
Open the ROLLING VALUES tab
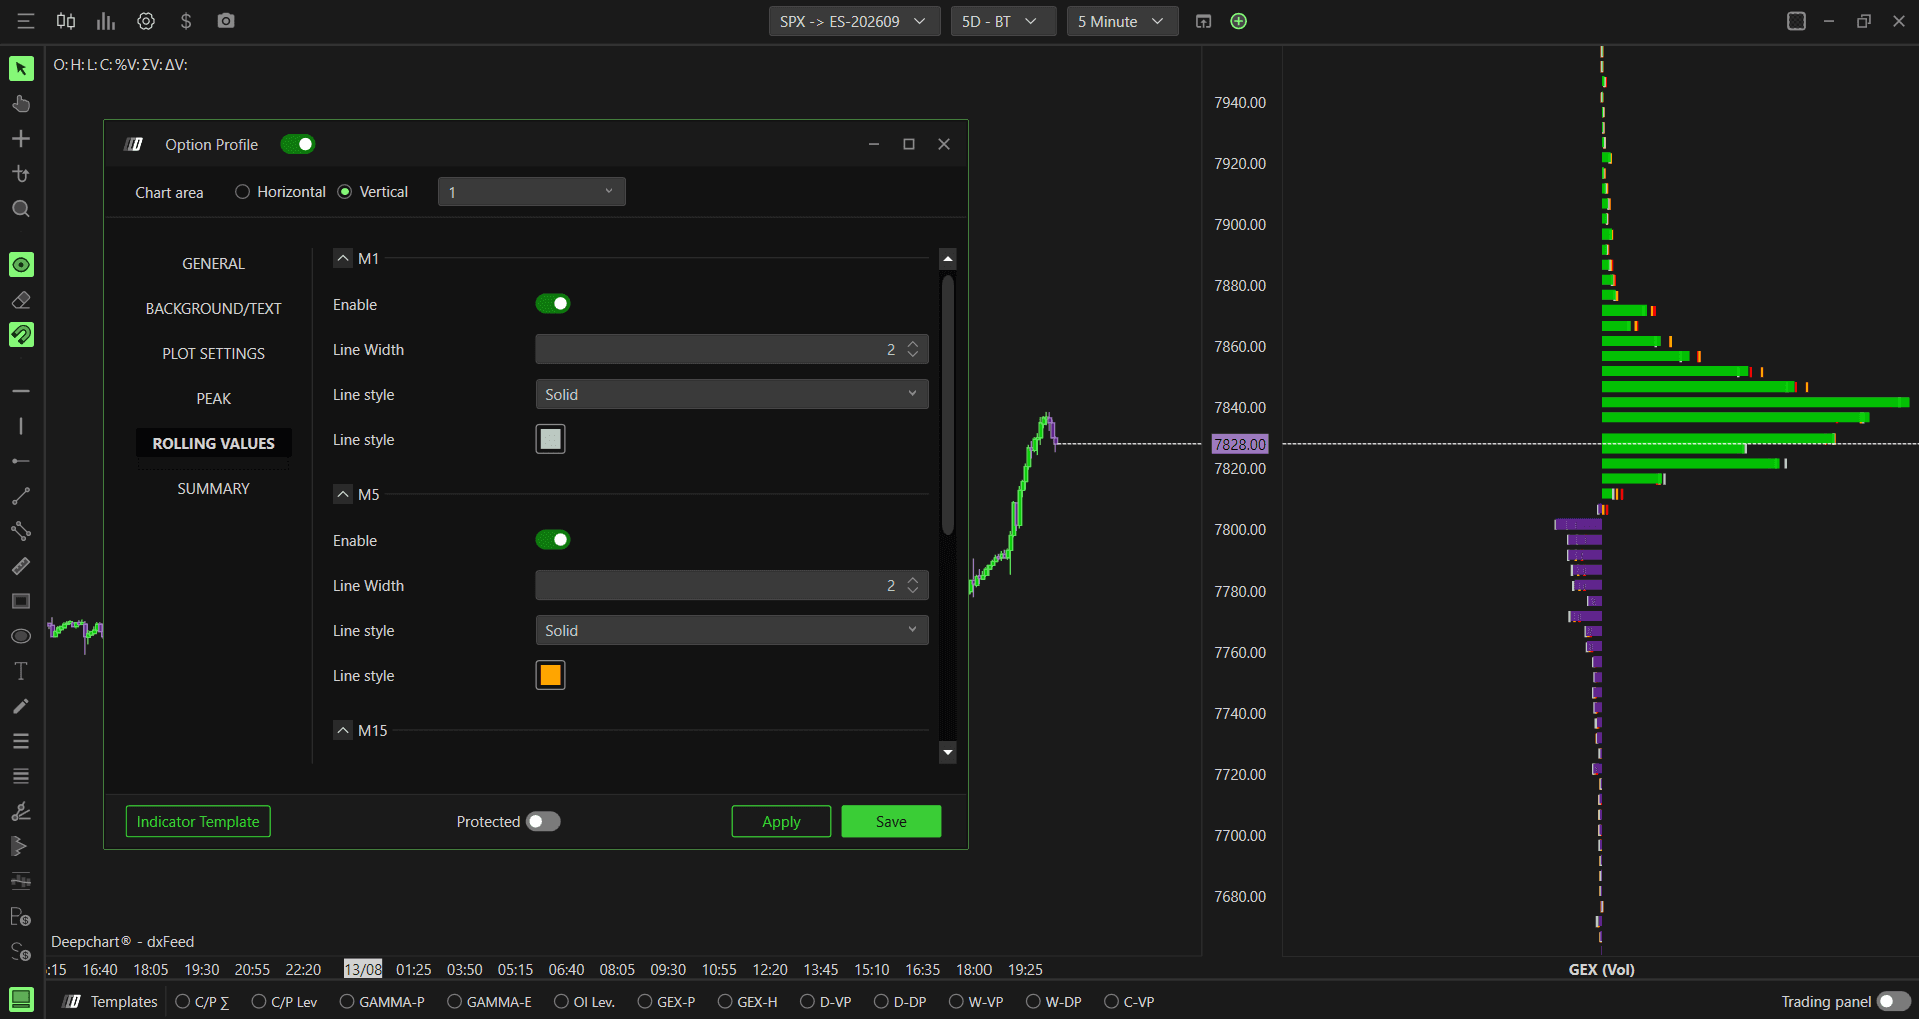[213, 443]
